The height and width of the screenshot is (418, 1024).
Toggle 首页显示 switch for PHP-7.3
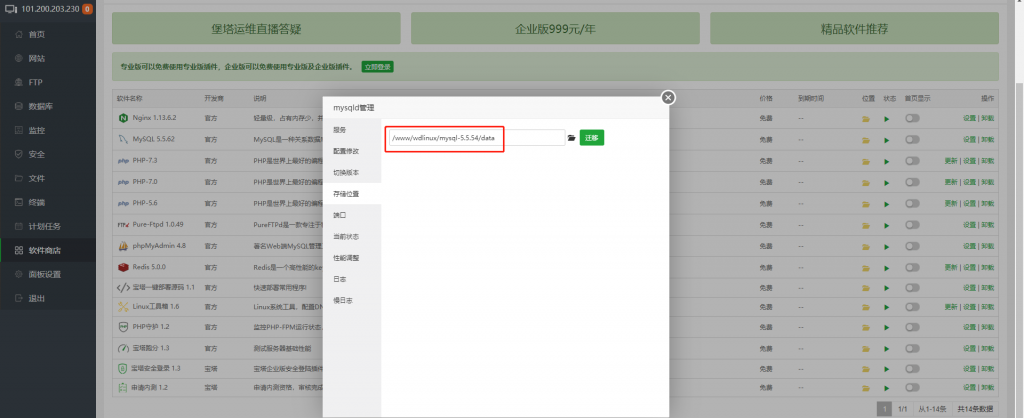coord(912,161)
